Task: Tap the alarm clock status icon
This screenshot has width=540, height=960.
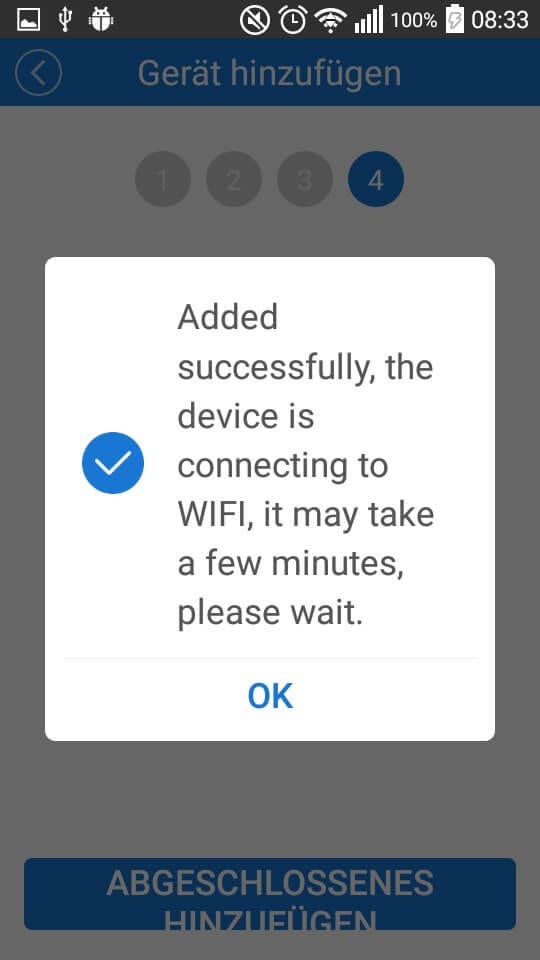Action: click(293, 20)
